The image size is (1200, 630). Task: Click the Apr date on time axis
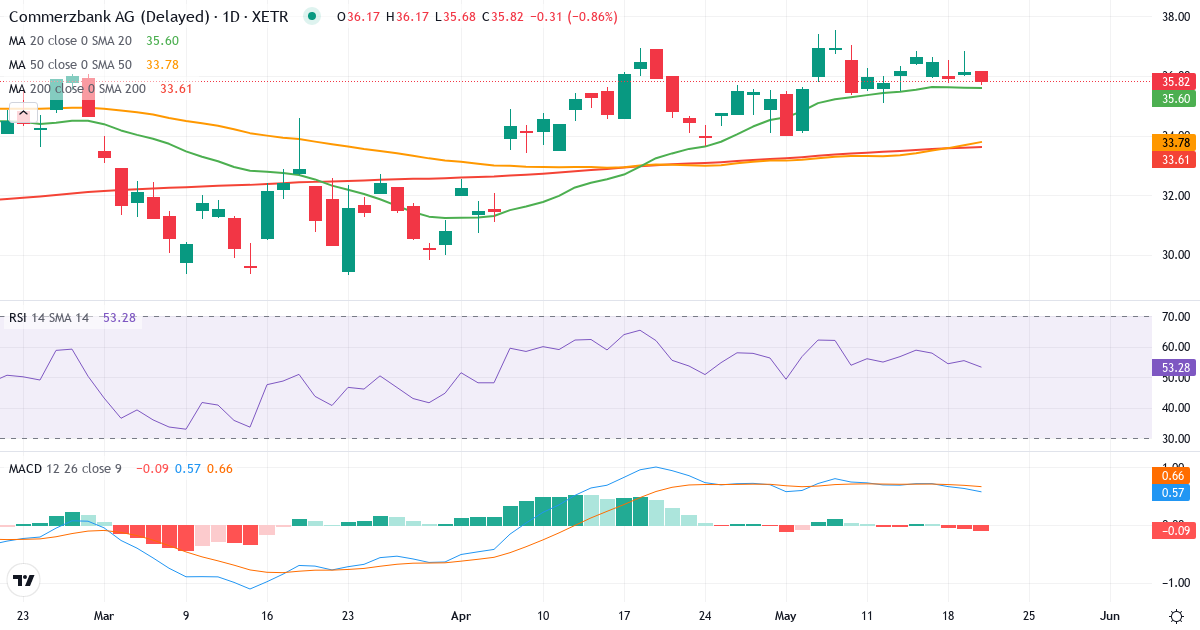[460, 615]
